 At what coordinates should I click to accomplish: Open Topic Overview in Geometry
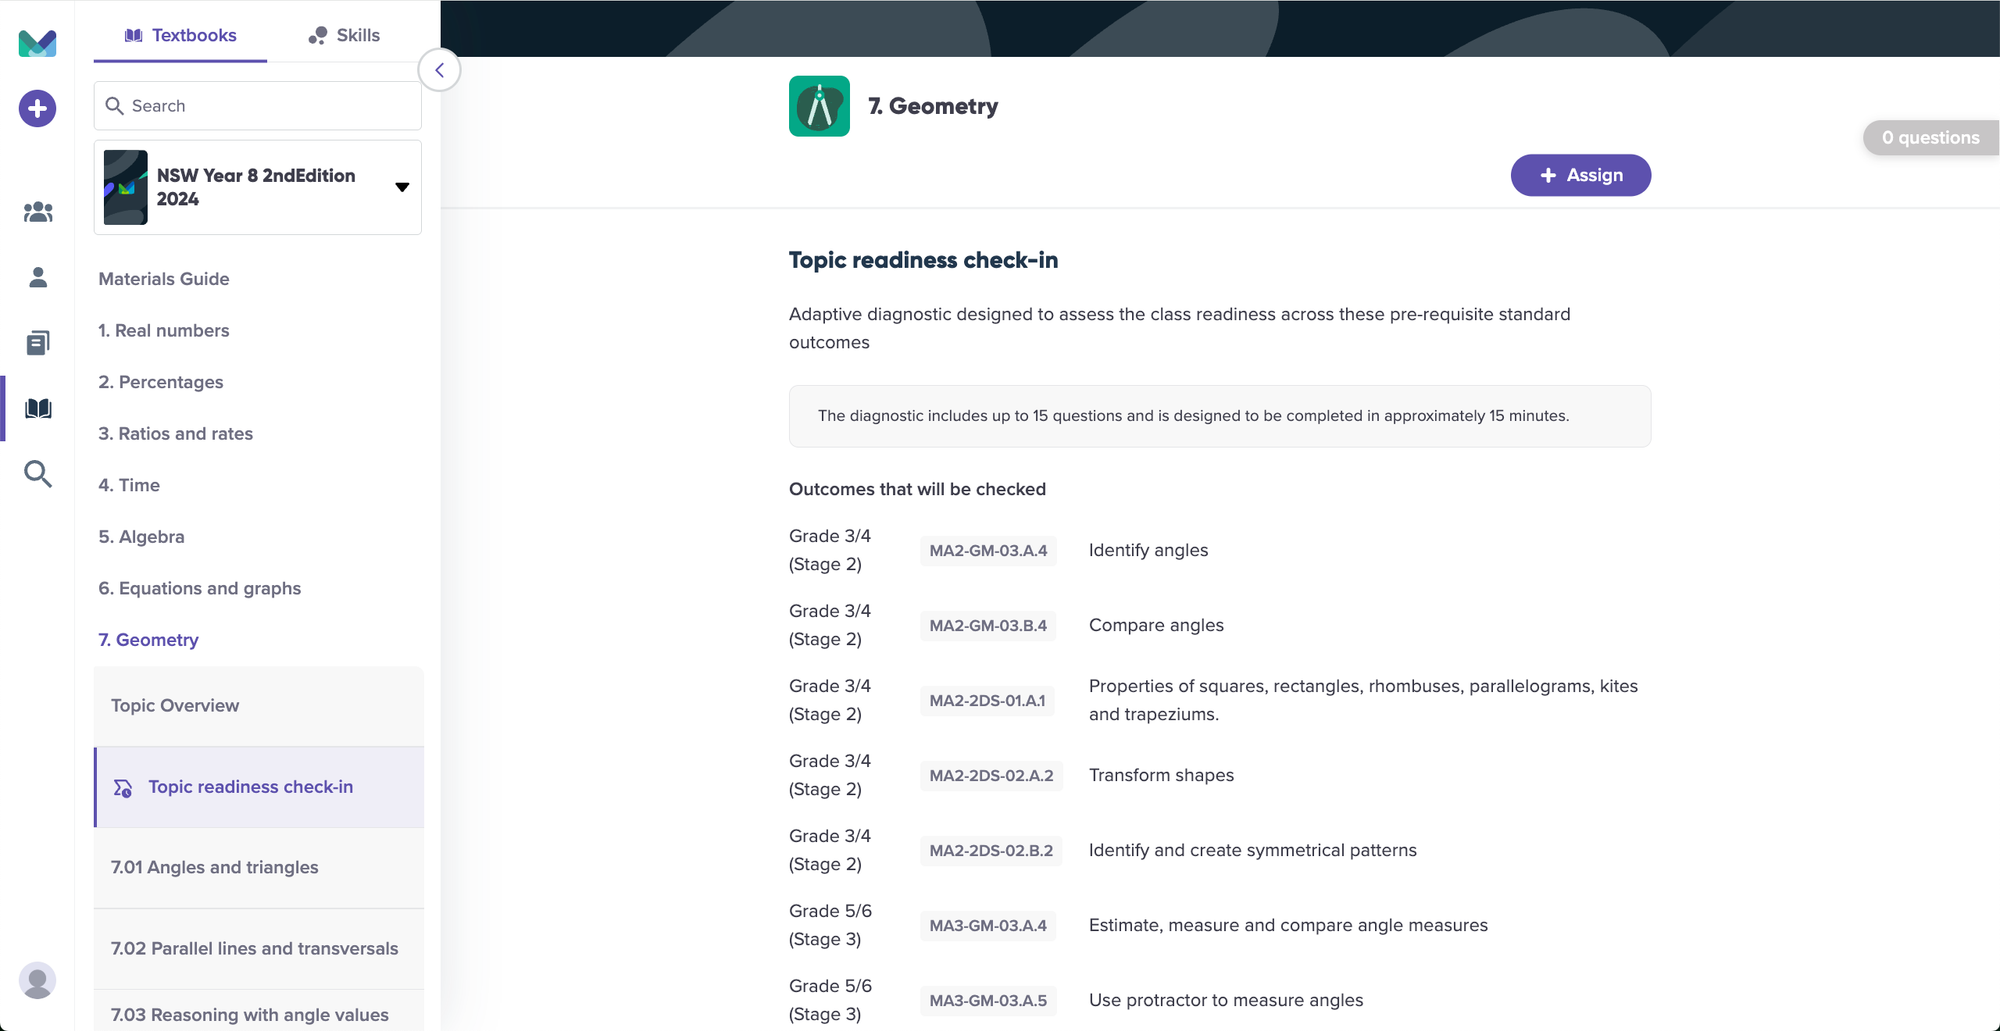coord(175,706)
